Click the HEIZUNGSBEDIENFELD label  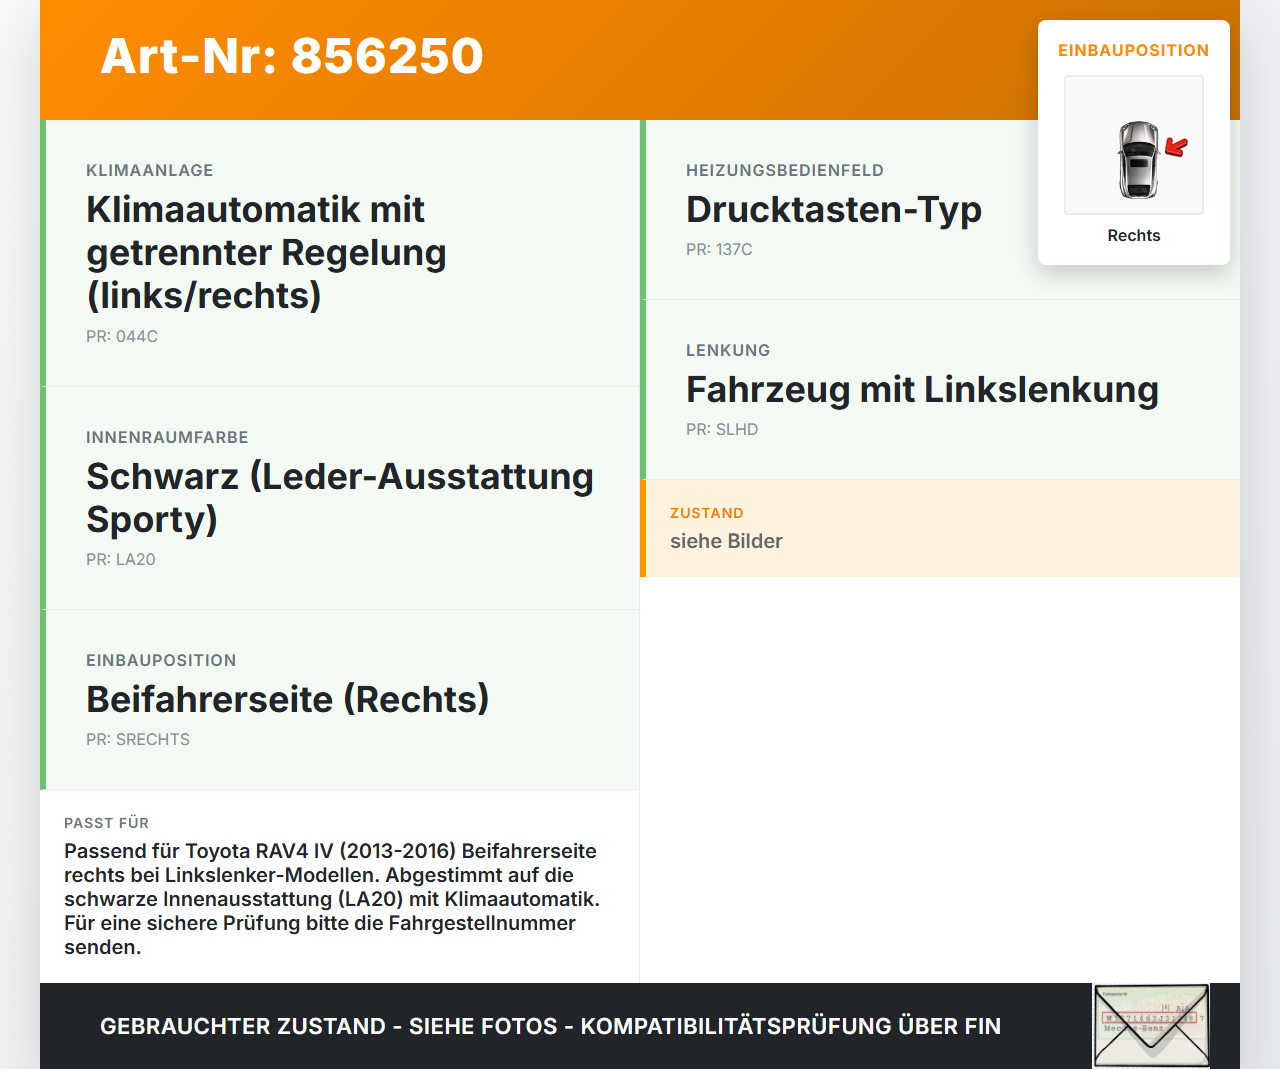pyautogui.click(x=785, y=170)
